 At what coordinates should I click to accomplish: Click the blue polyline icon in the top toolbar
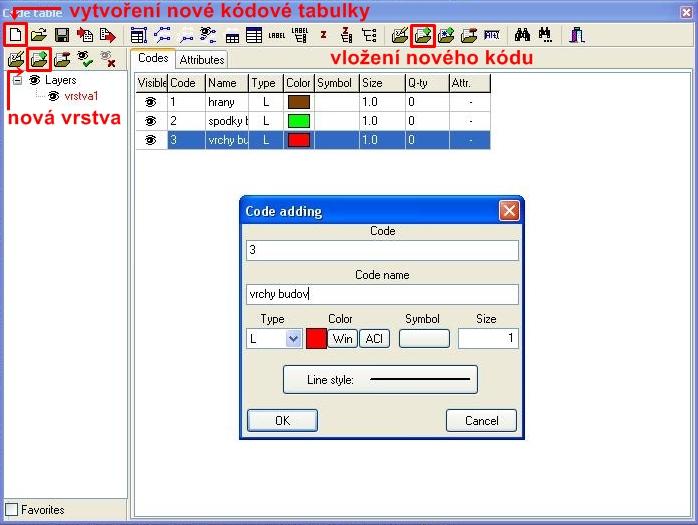click(162, 35)
